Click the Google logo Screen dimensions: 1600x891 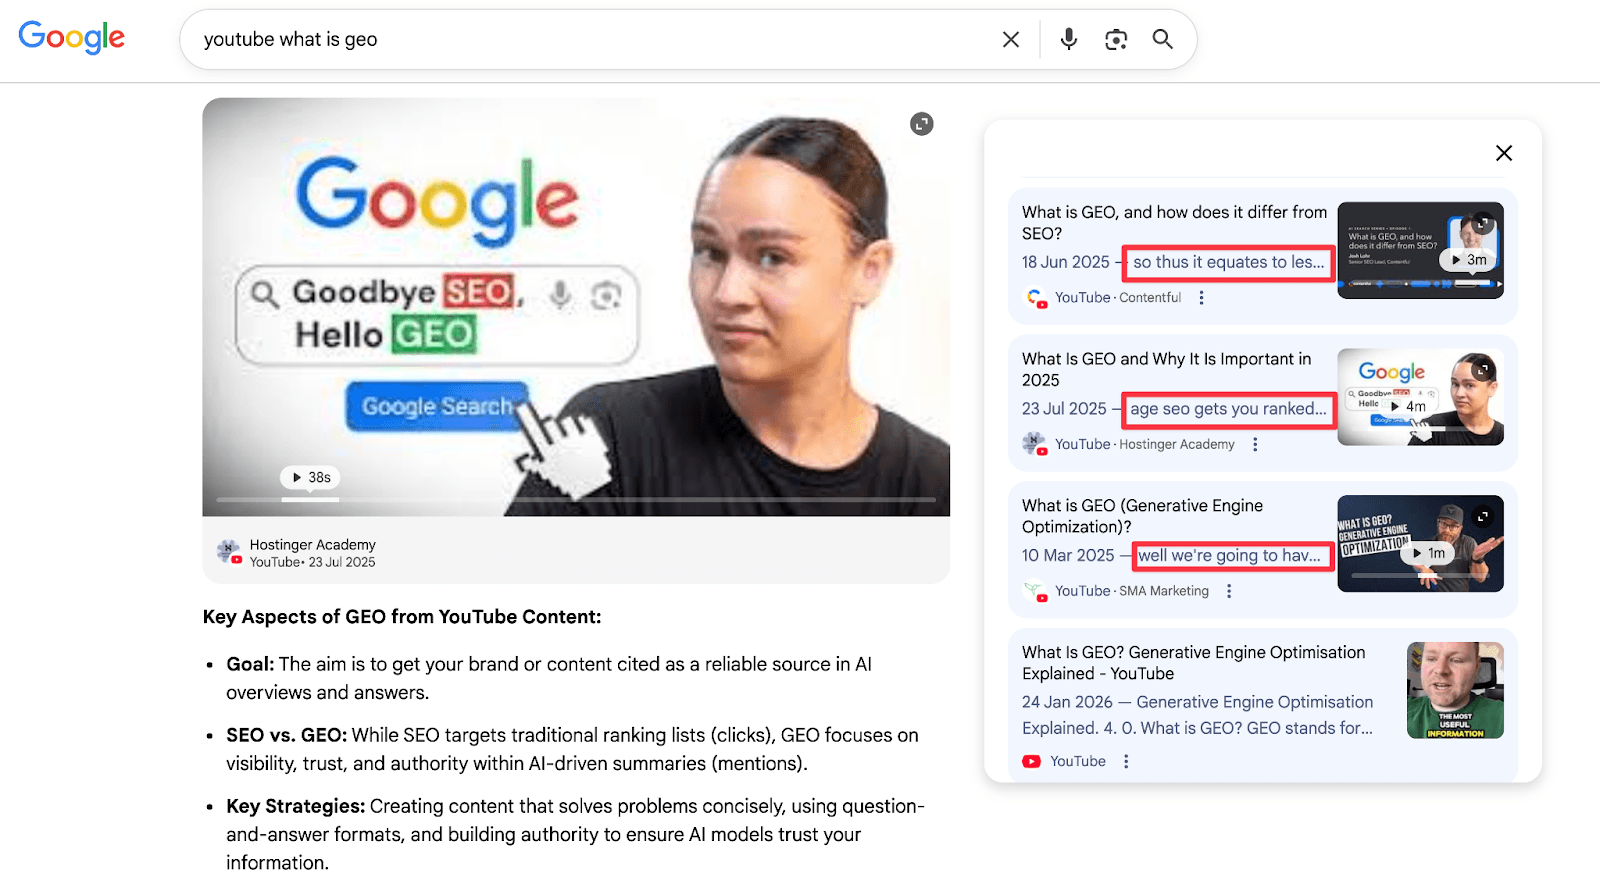point(72,38)
